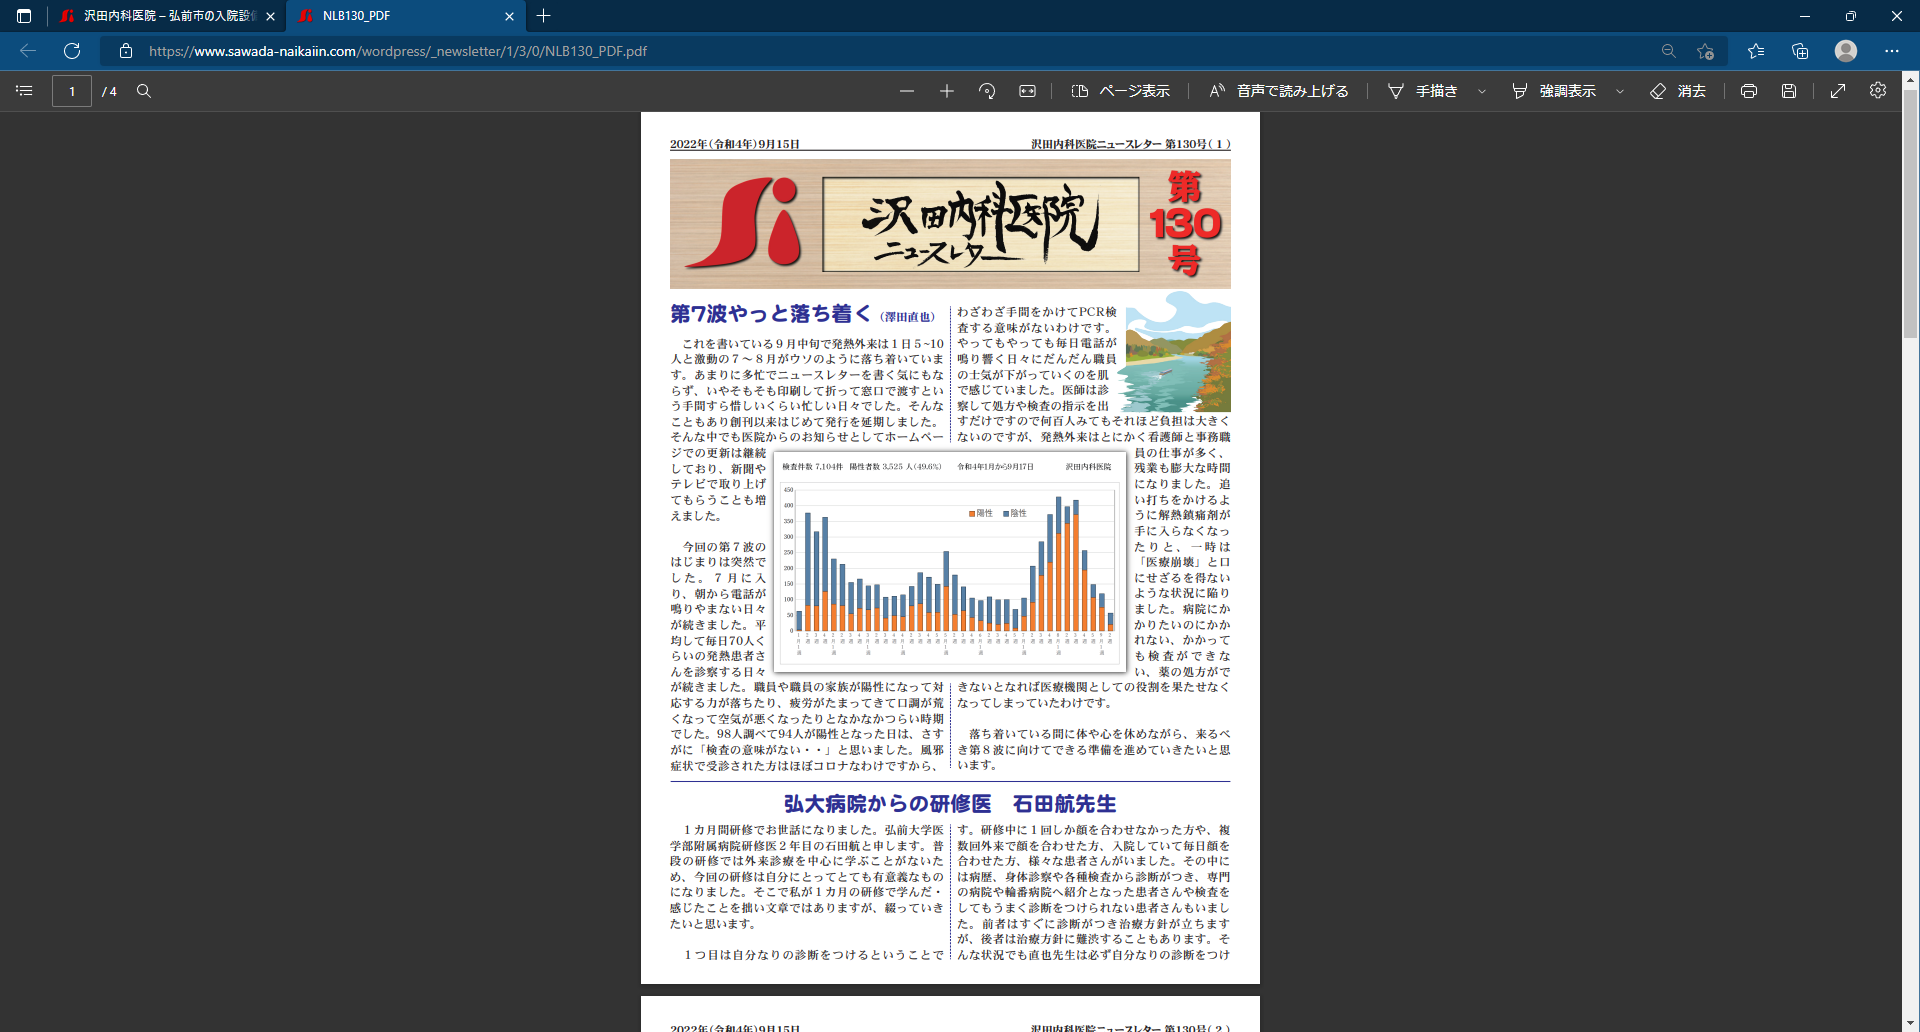Toggle PDF table of contents sidebar
The image size is (1920, 1032).
coord(25,91)
